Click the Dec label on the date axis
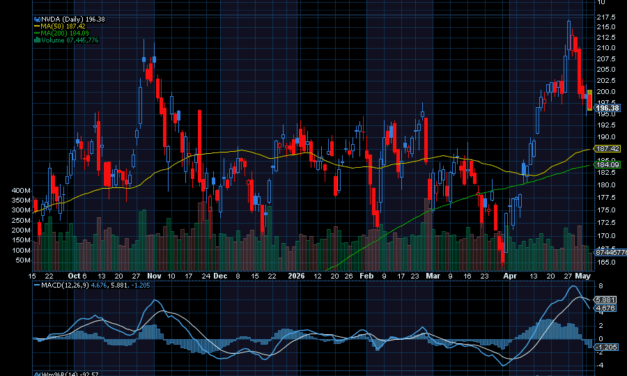This screenshot has height=376, width=627. [220, 276]
